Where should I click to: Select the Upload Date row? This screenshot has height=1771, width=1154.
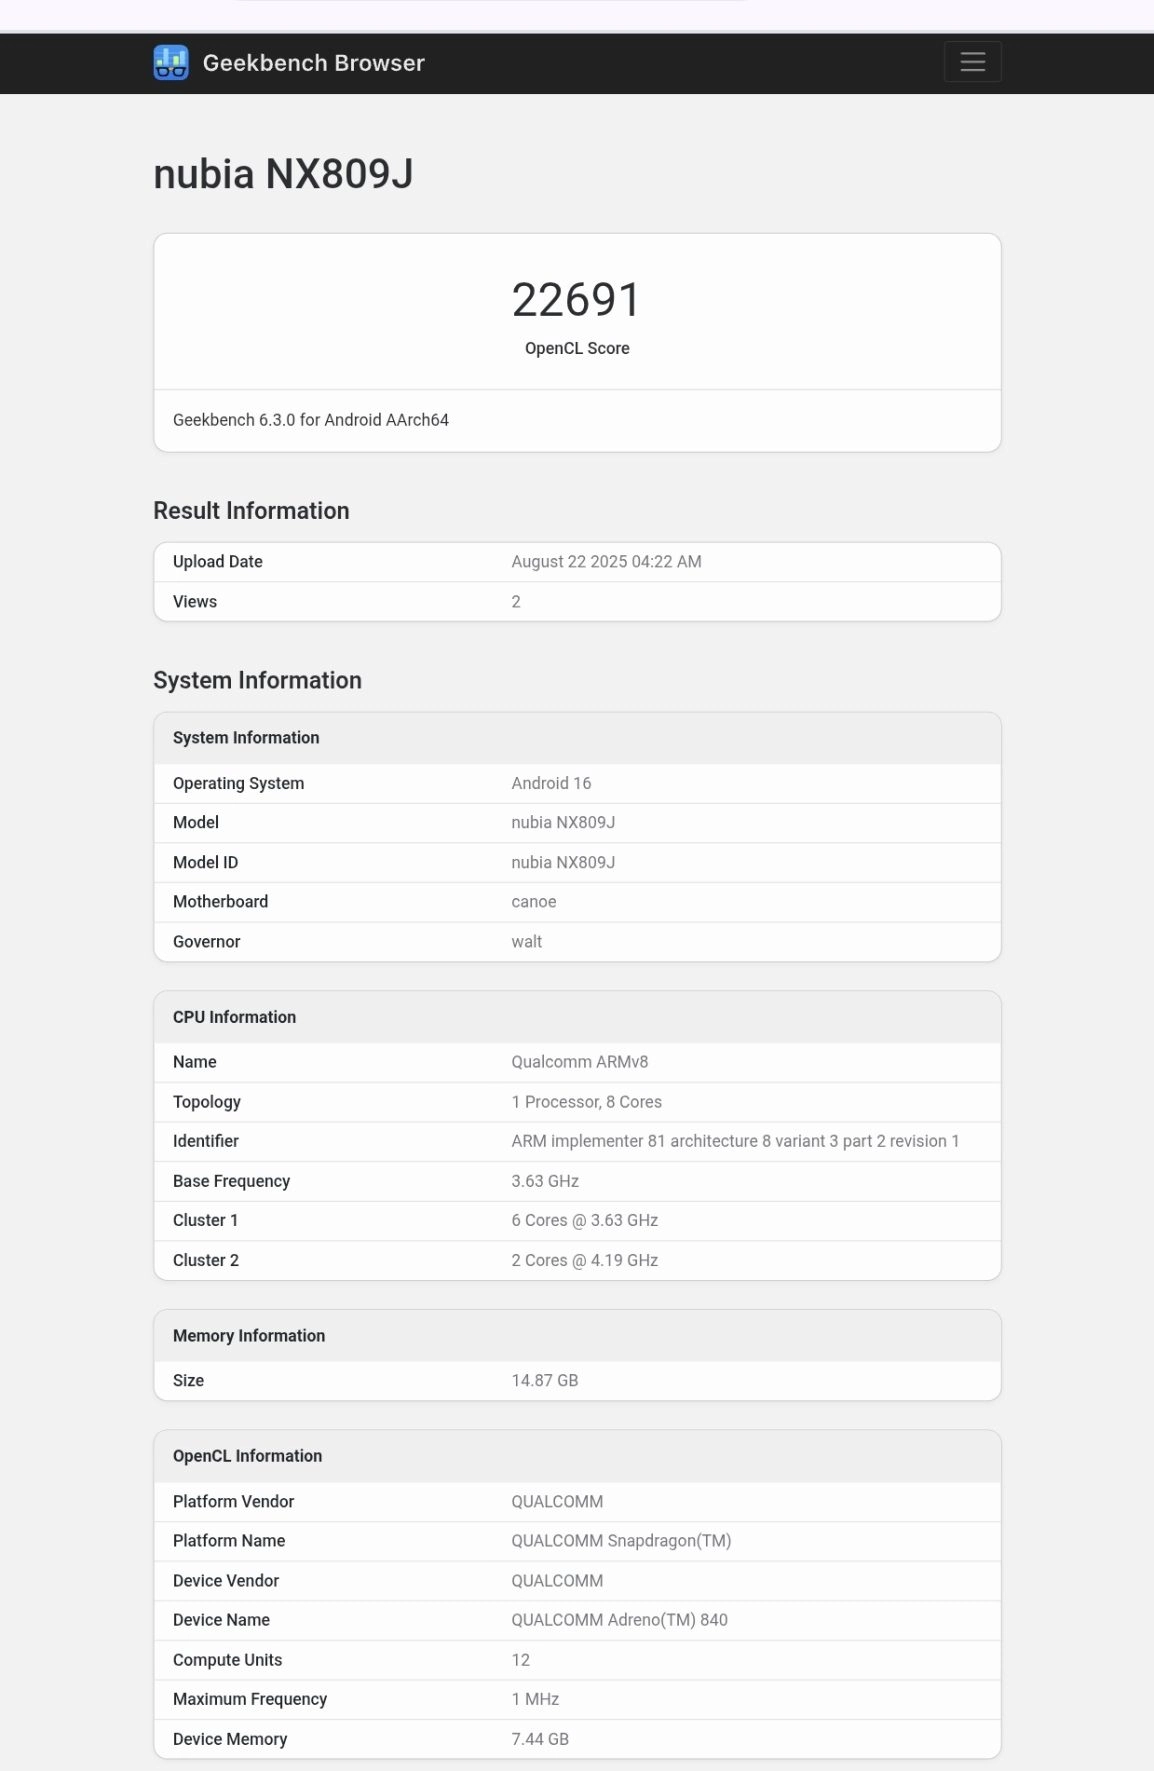click(577, 561)
